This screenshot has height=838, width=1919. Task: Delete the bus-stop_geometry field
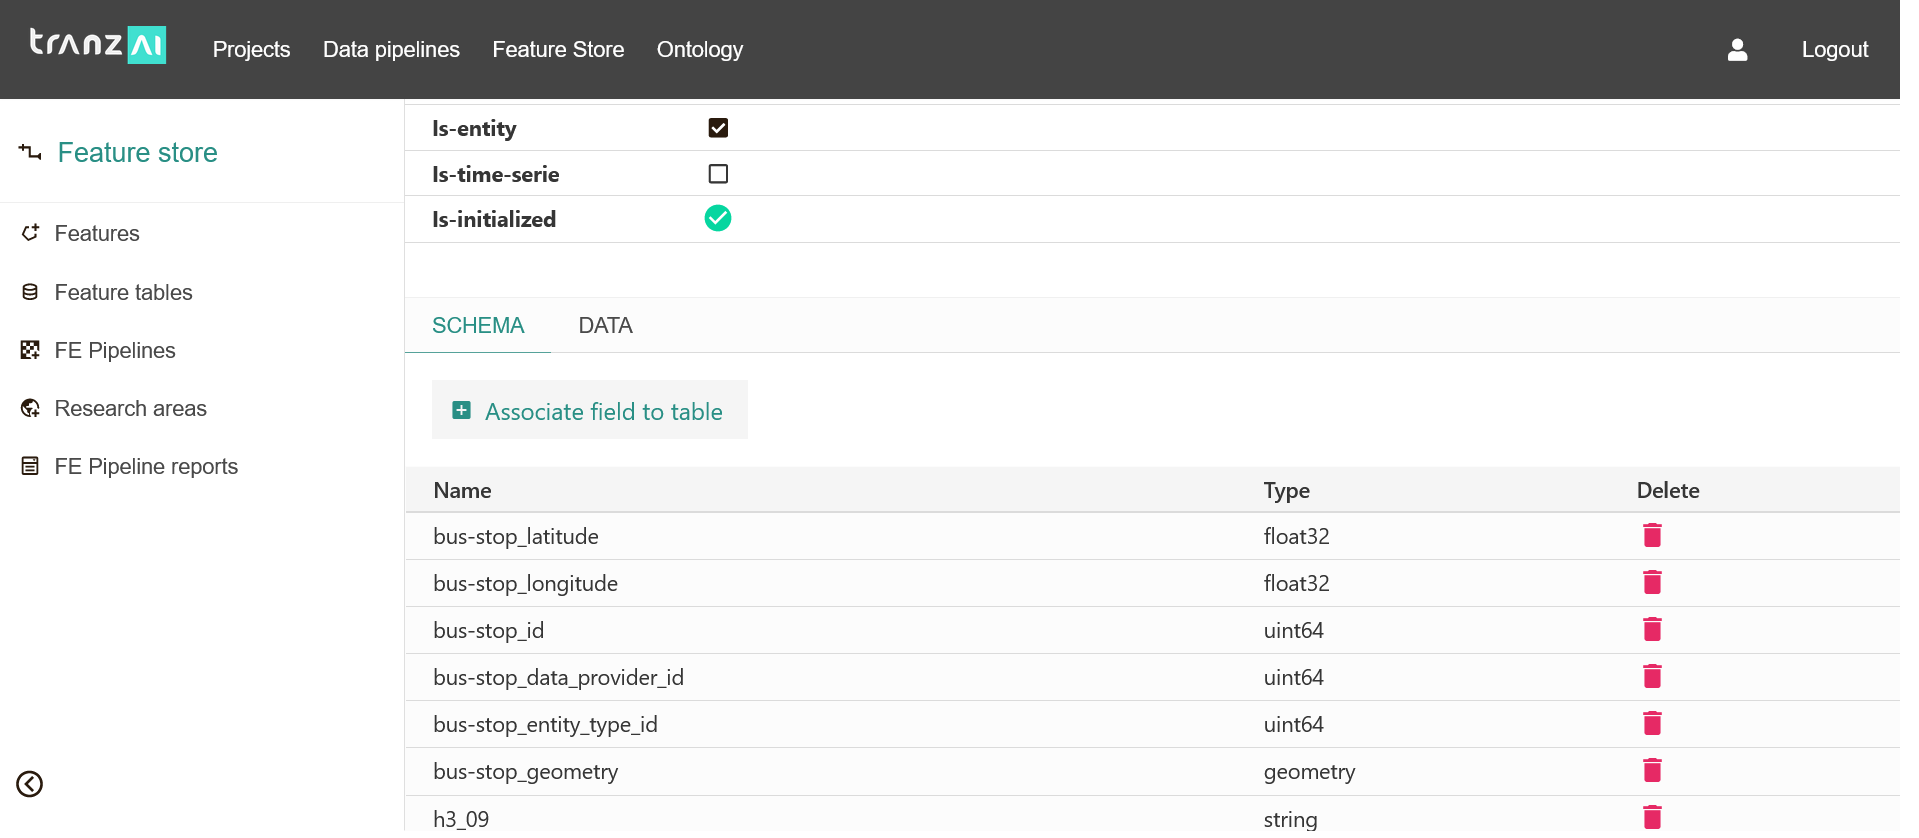1652,771
